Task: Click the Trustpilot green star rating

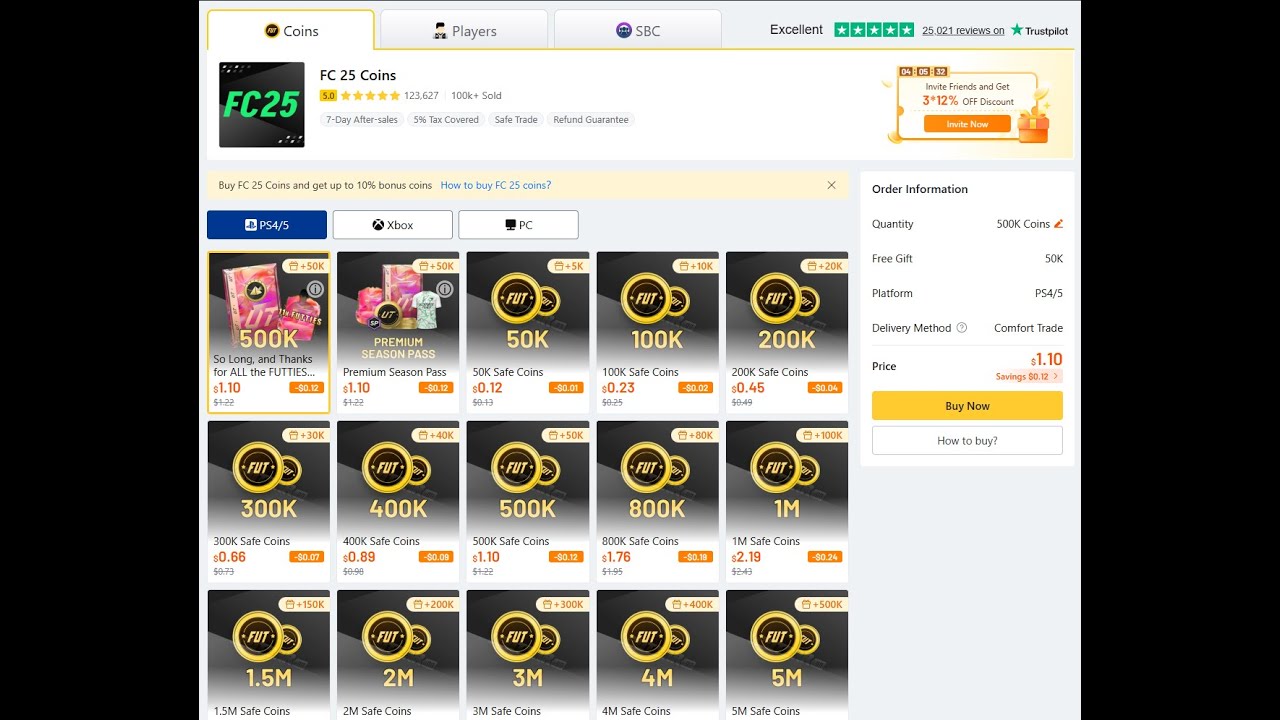Action: 874,30
